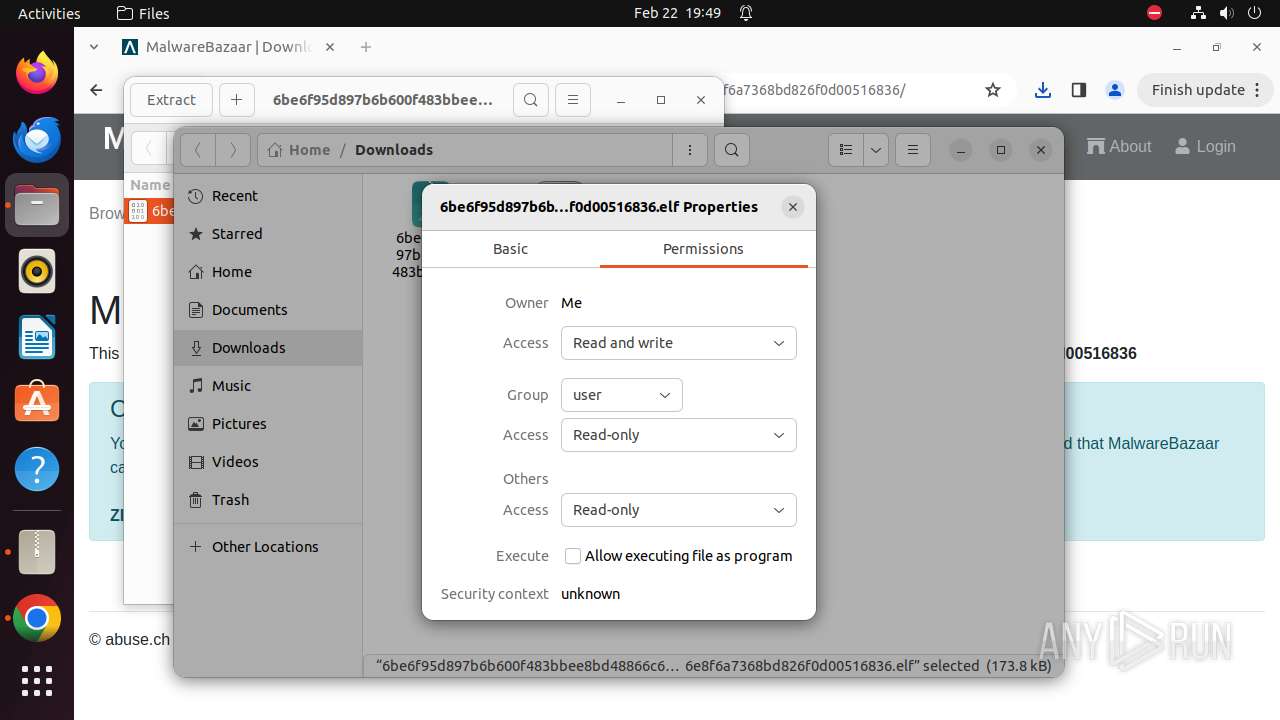The height and width of the screenshot is (720, 1280).
Task: Launch Firefox from the dock
Action: [x=37, y=73]
